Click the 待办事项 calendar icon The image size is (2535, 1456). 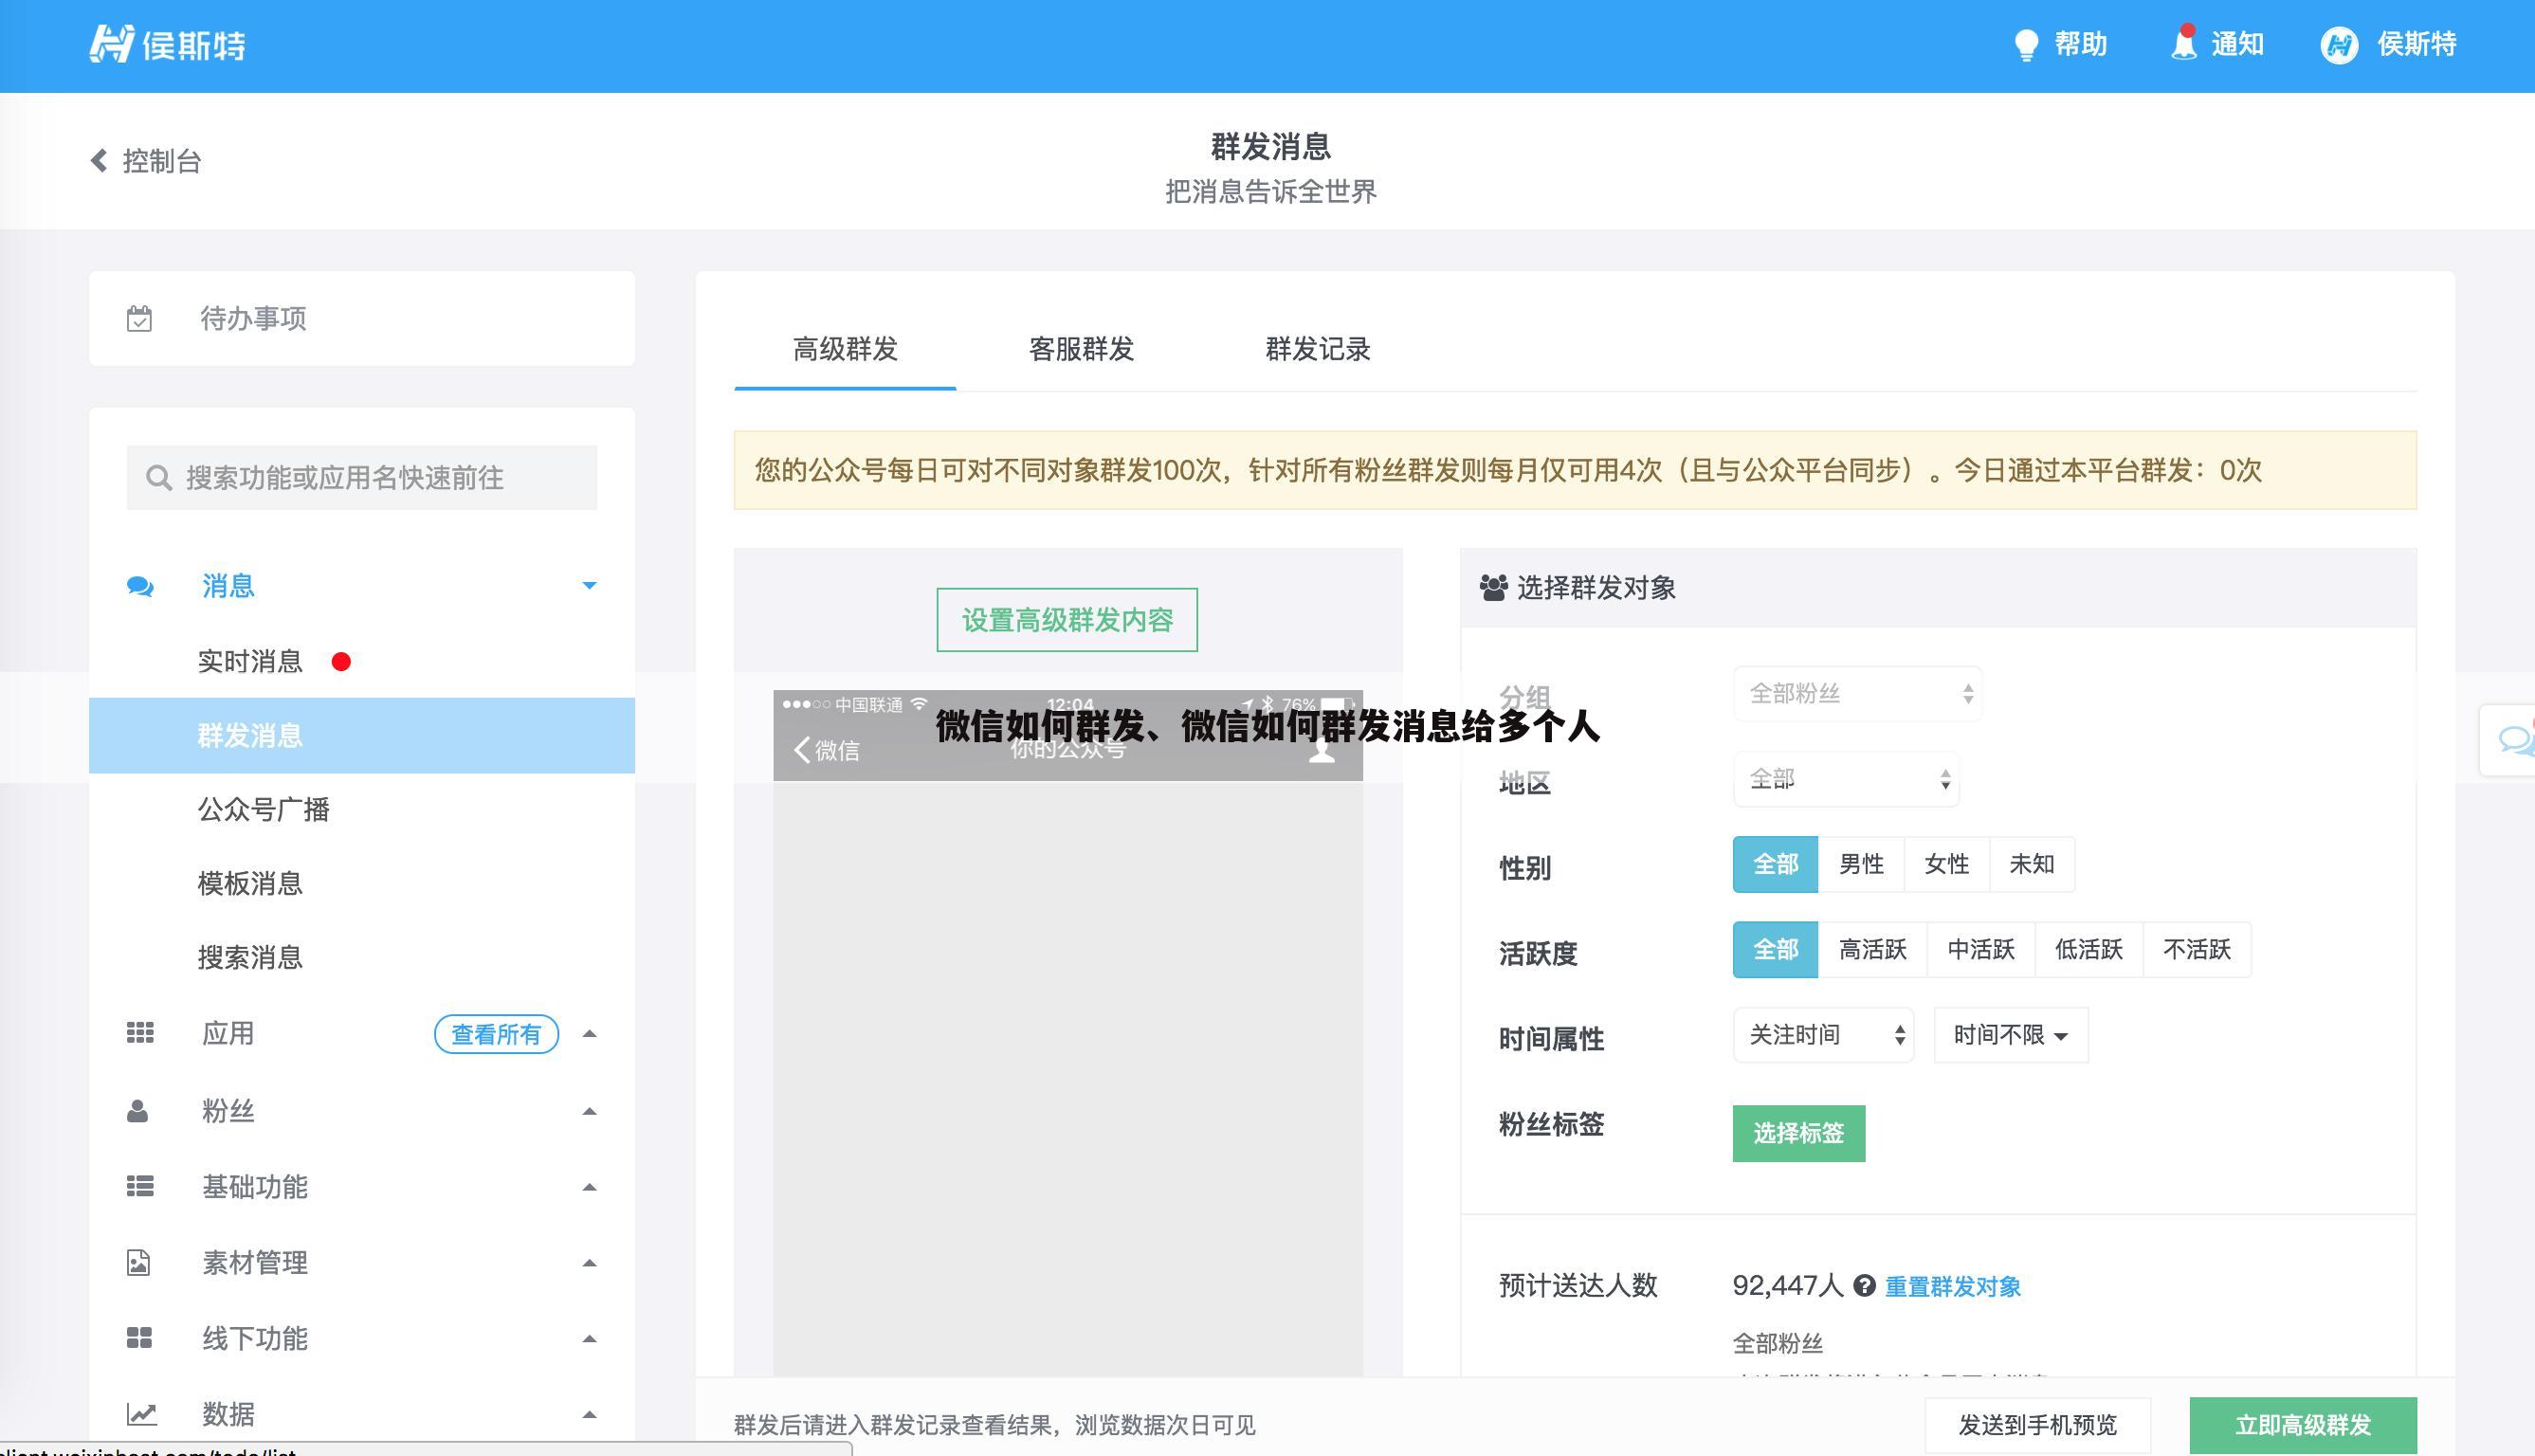pyautogui.click(x=139, y=318)
